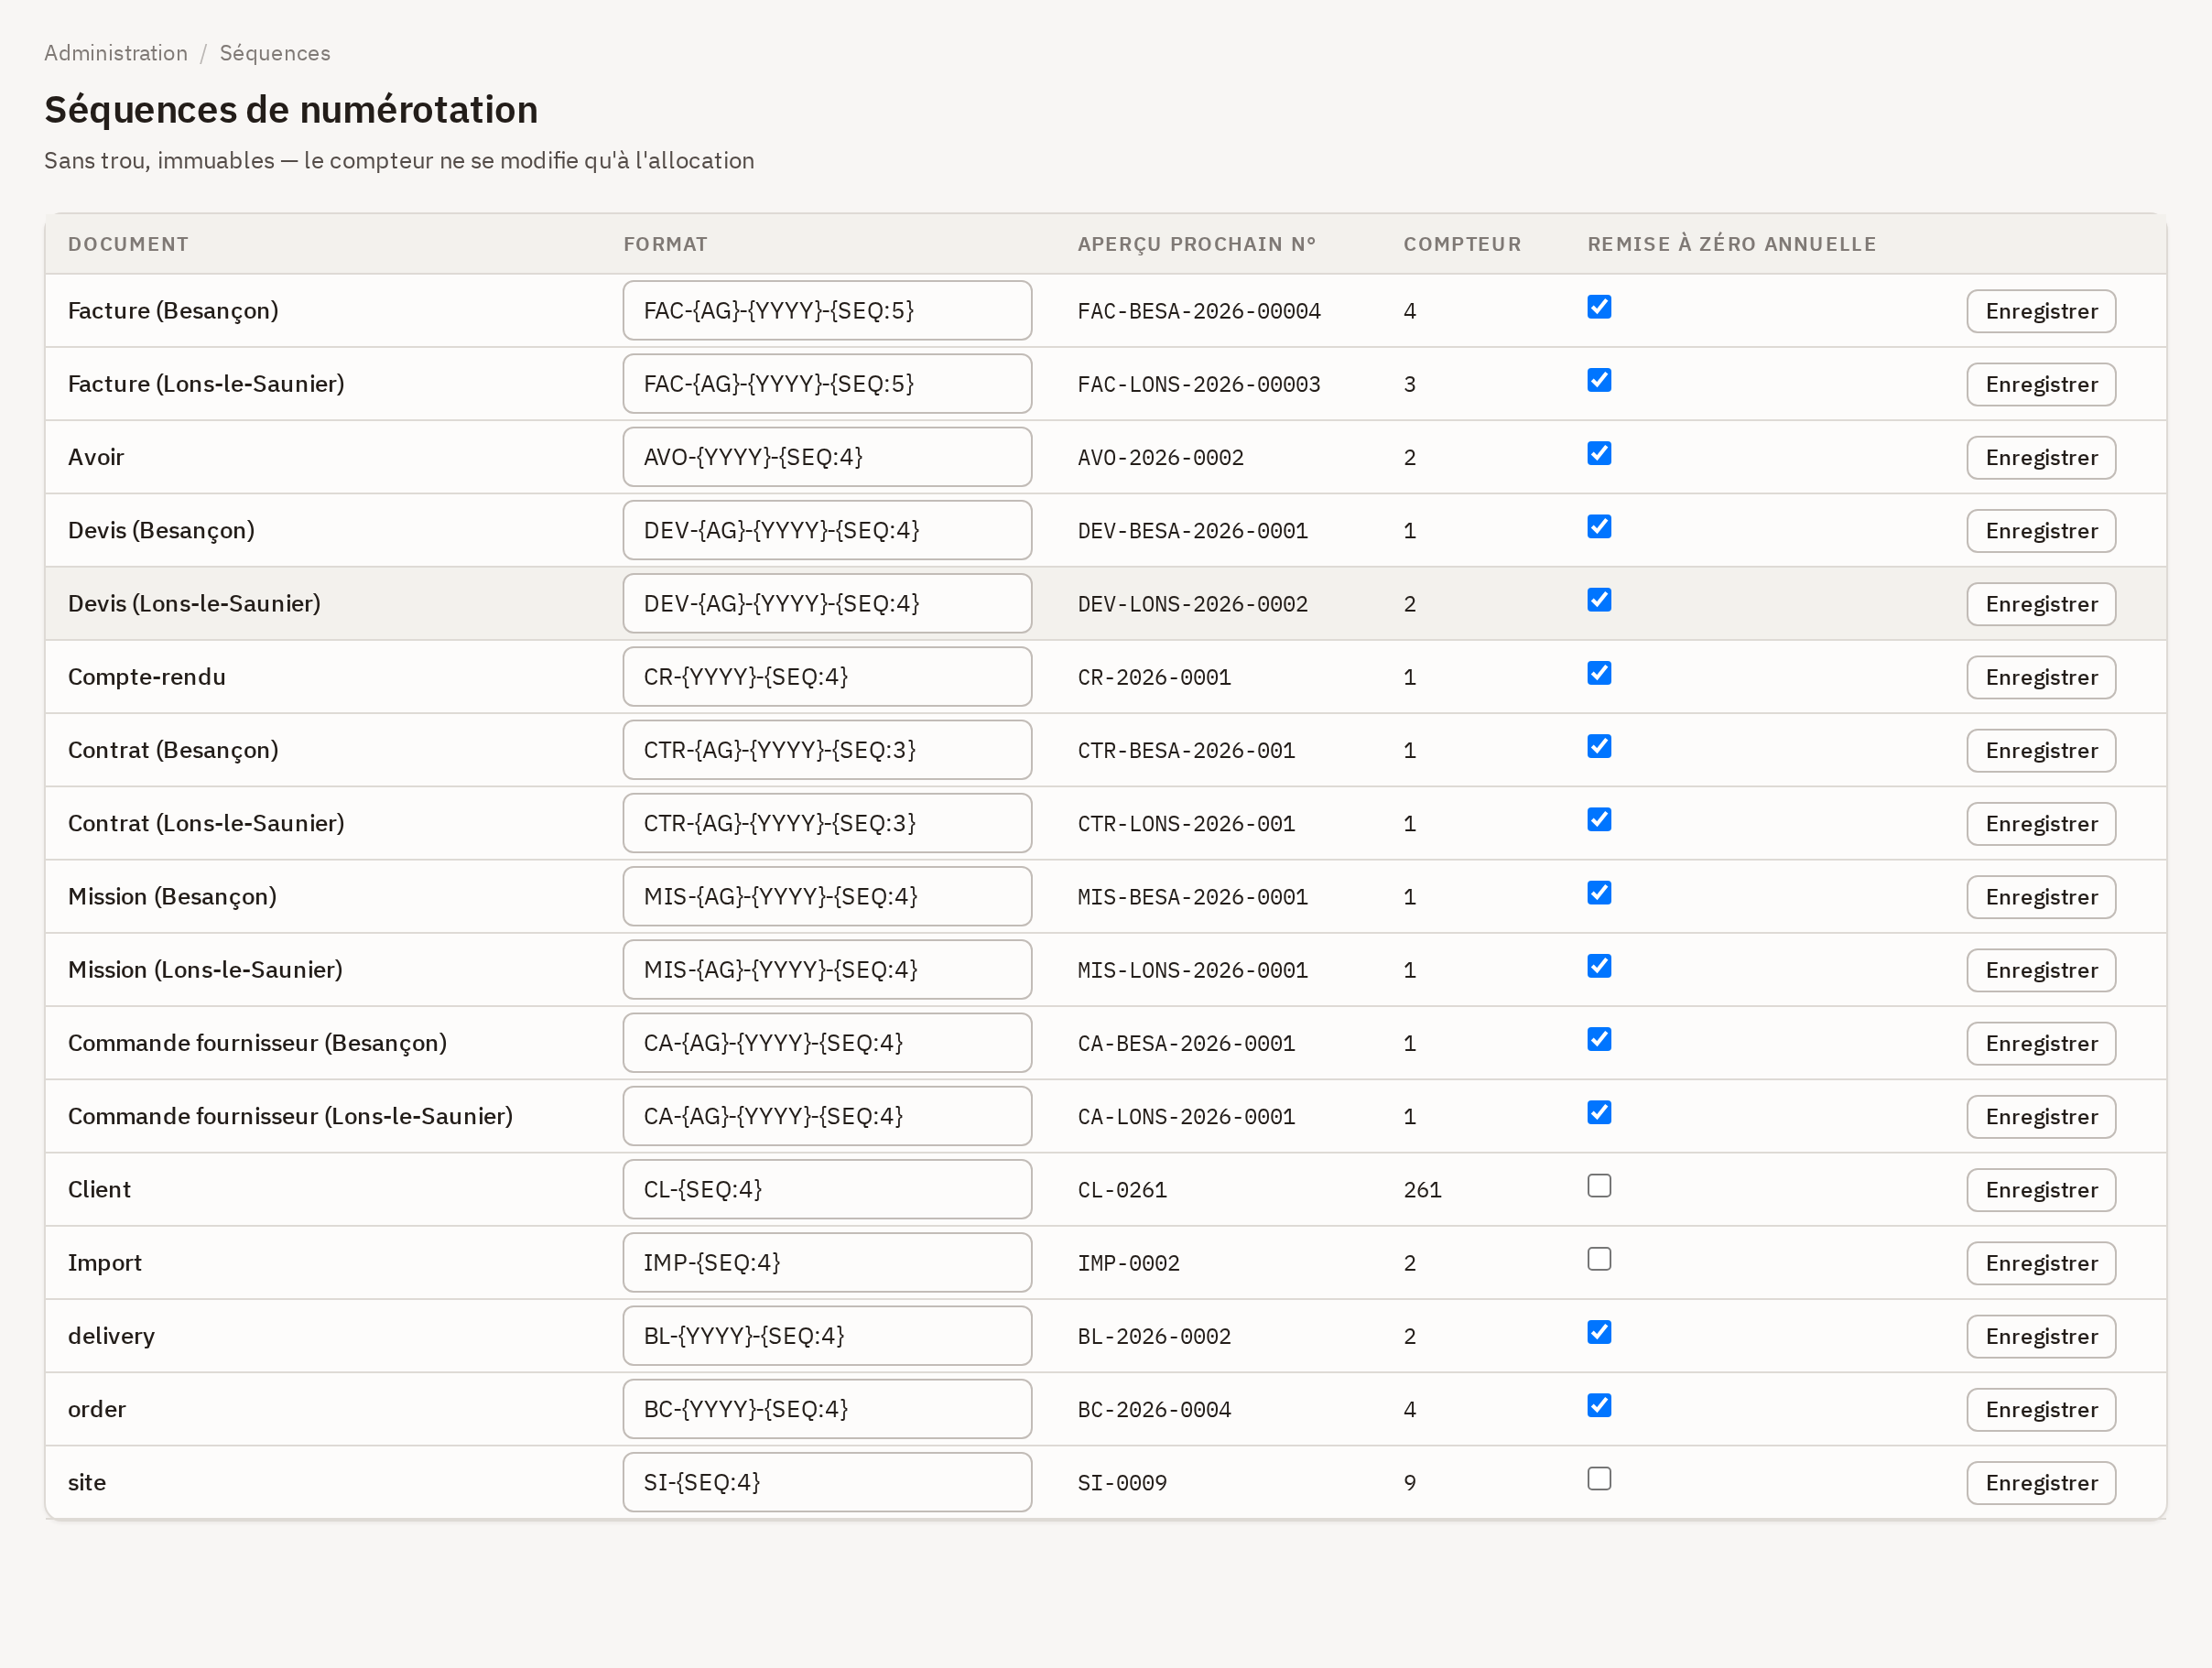
Task: Click the Remise à zéro annuelle header
Action: 1731,244
